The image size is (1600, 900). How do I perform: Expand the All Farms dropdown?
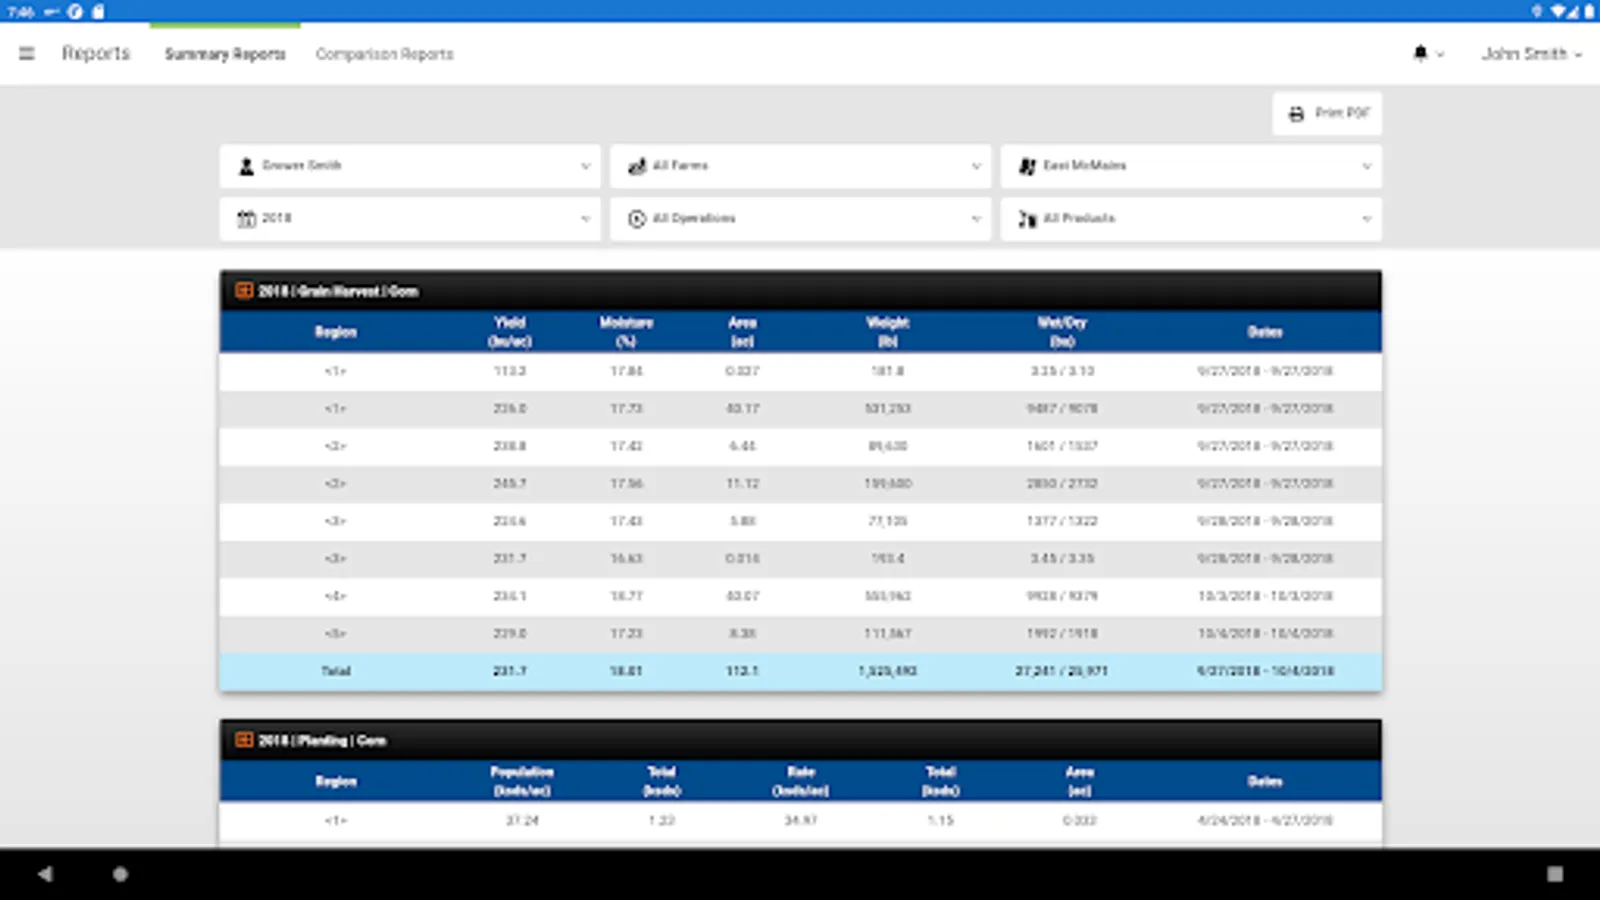(x=800, y=166)
